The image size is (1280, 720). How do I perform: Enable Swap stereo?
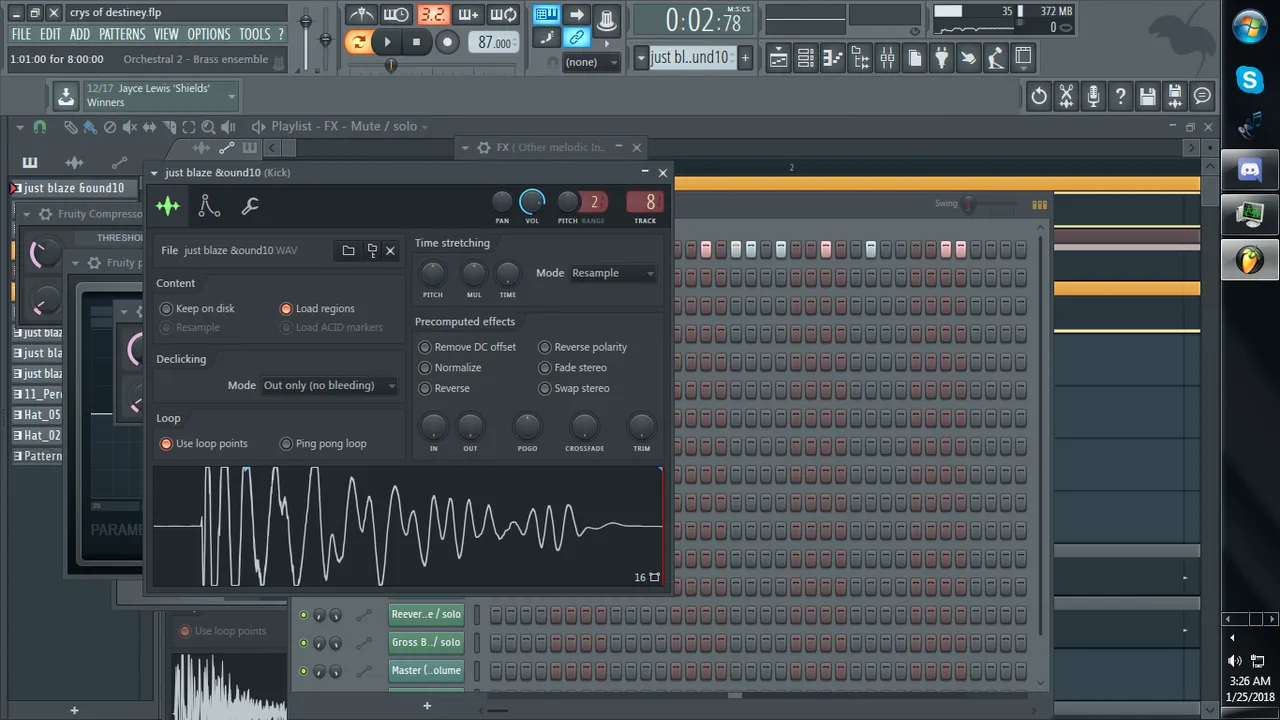coord(574,388)
